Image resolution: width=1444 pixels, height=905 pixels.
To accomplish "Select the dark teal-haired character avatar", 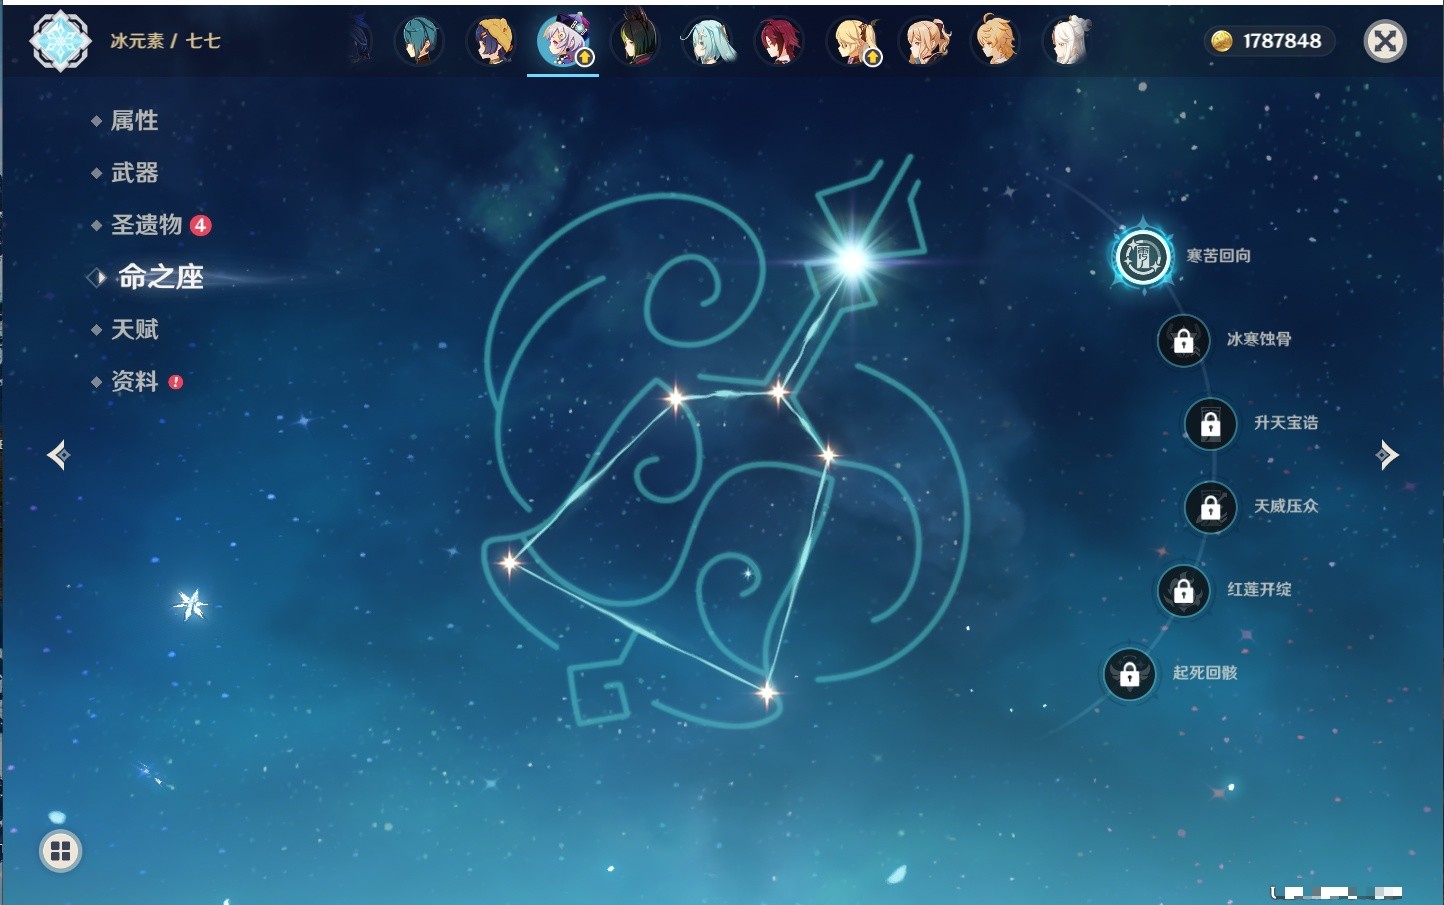I will point(419,41).
